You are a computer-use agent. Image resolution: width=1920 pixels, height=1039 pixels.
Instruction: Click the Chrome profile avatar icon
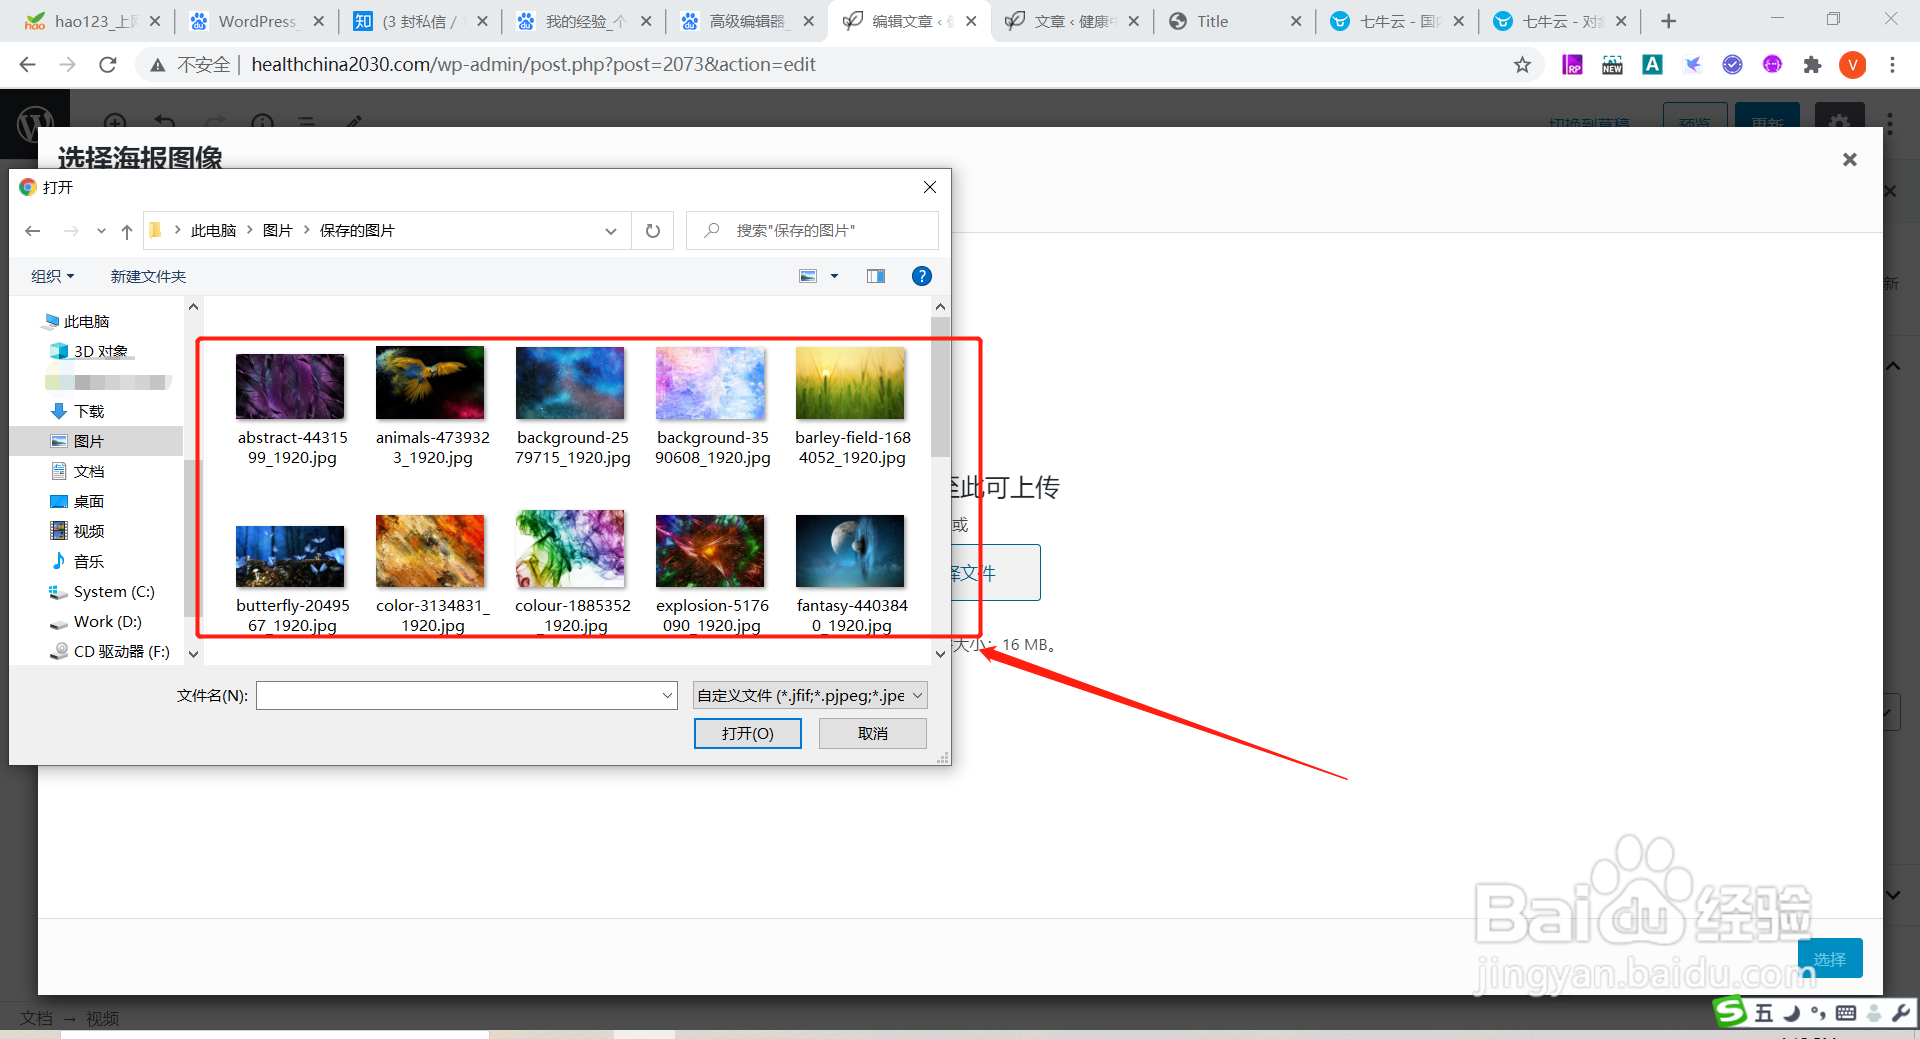(1853, 64)
